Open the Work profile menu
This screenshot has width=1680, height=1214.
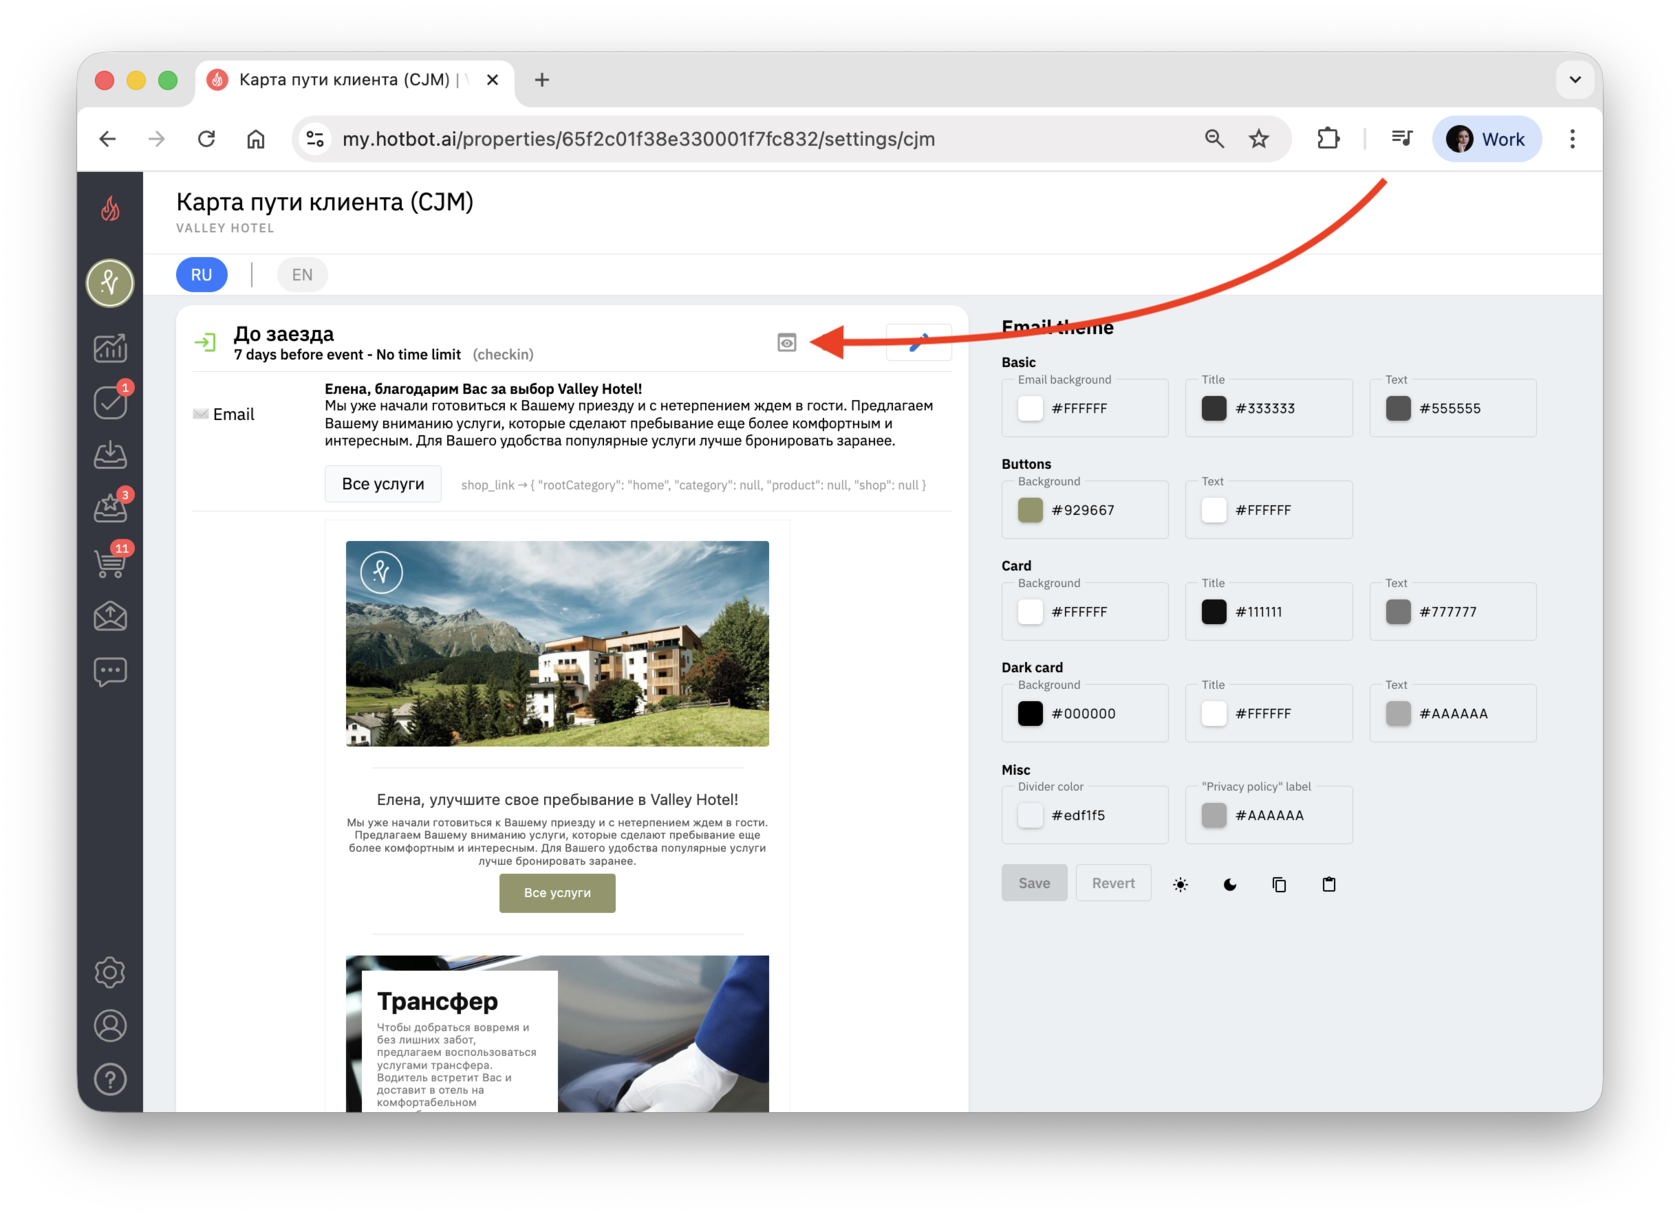point(1486,139)
